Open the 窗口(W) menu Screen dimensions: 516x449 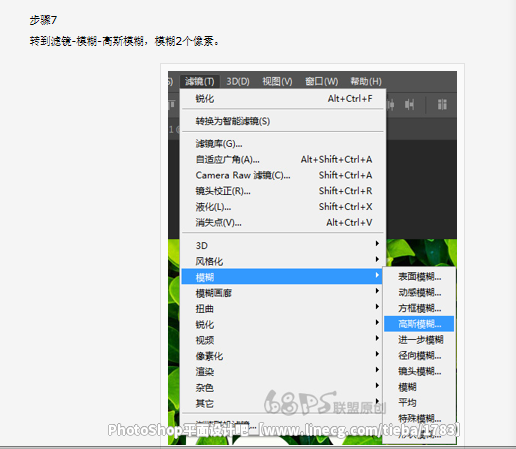321,81
